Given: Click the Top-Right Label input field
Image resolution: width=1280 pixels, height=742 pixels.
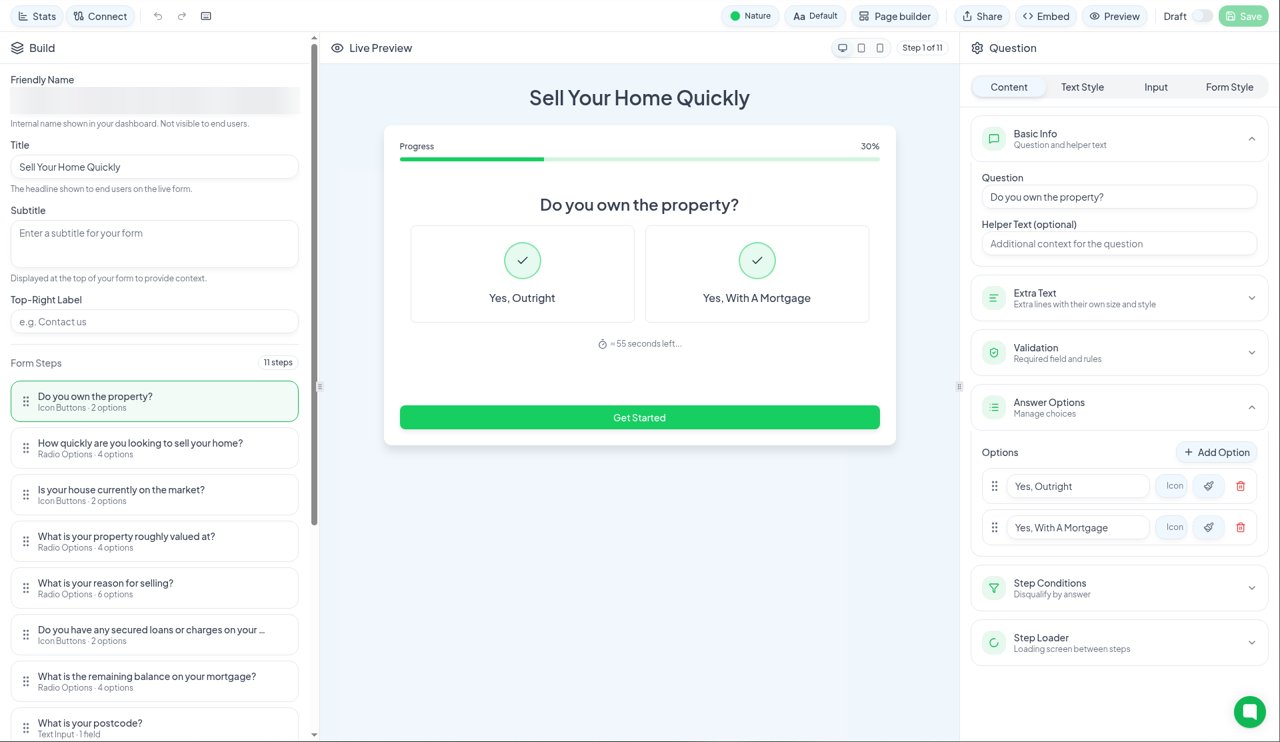Looking at the screenshot, I should [x=154, y=322].
